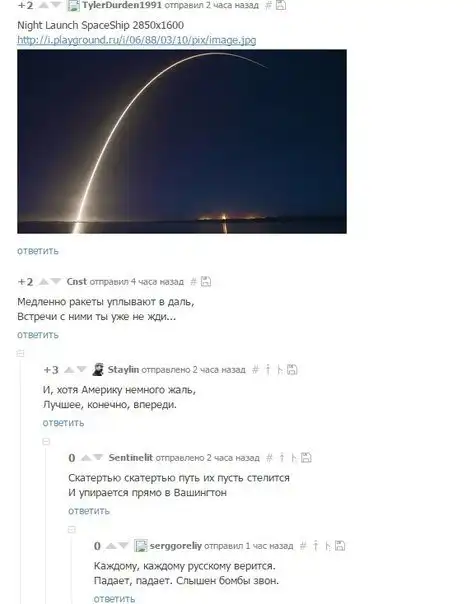Upvote serggoreliy's comment
476x604 pixels.
[x=111, y=546]
